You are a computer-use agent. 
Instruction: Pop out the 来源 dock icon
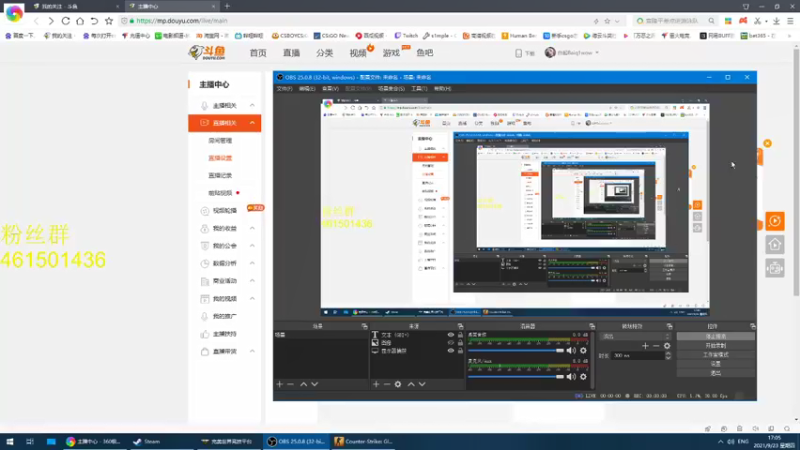(460, 326)
